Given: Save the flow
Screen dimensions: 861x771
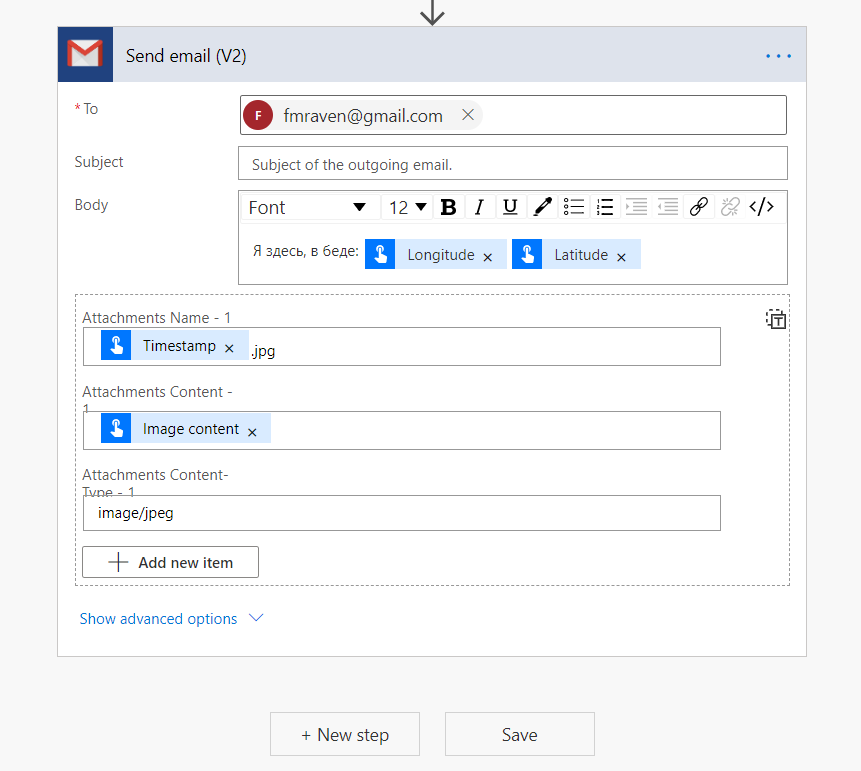Looking at the screenshot, I should pyautogui.click(x=520, y=734).
